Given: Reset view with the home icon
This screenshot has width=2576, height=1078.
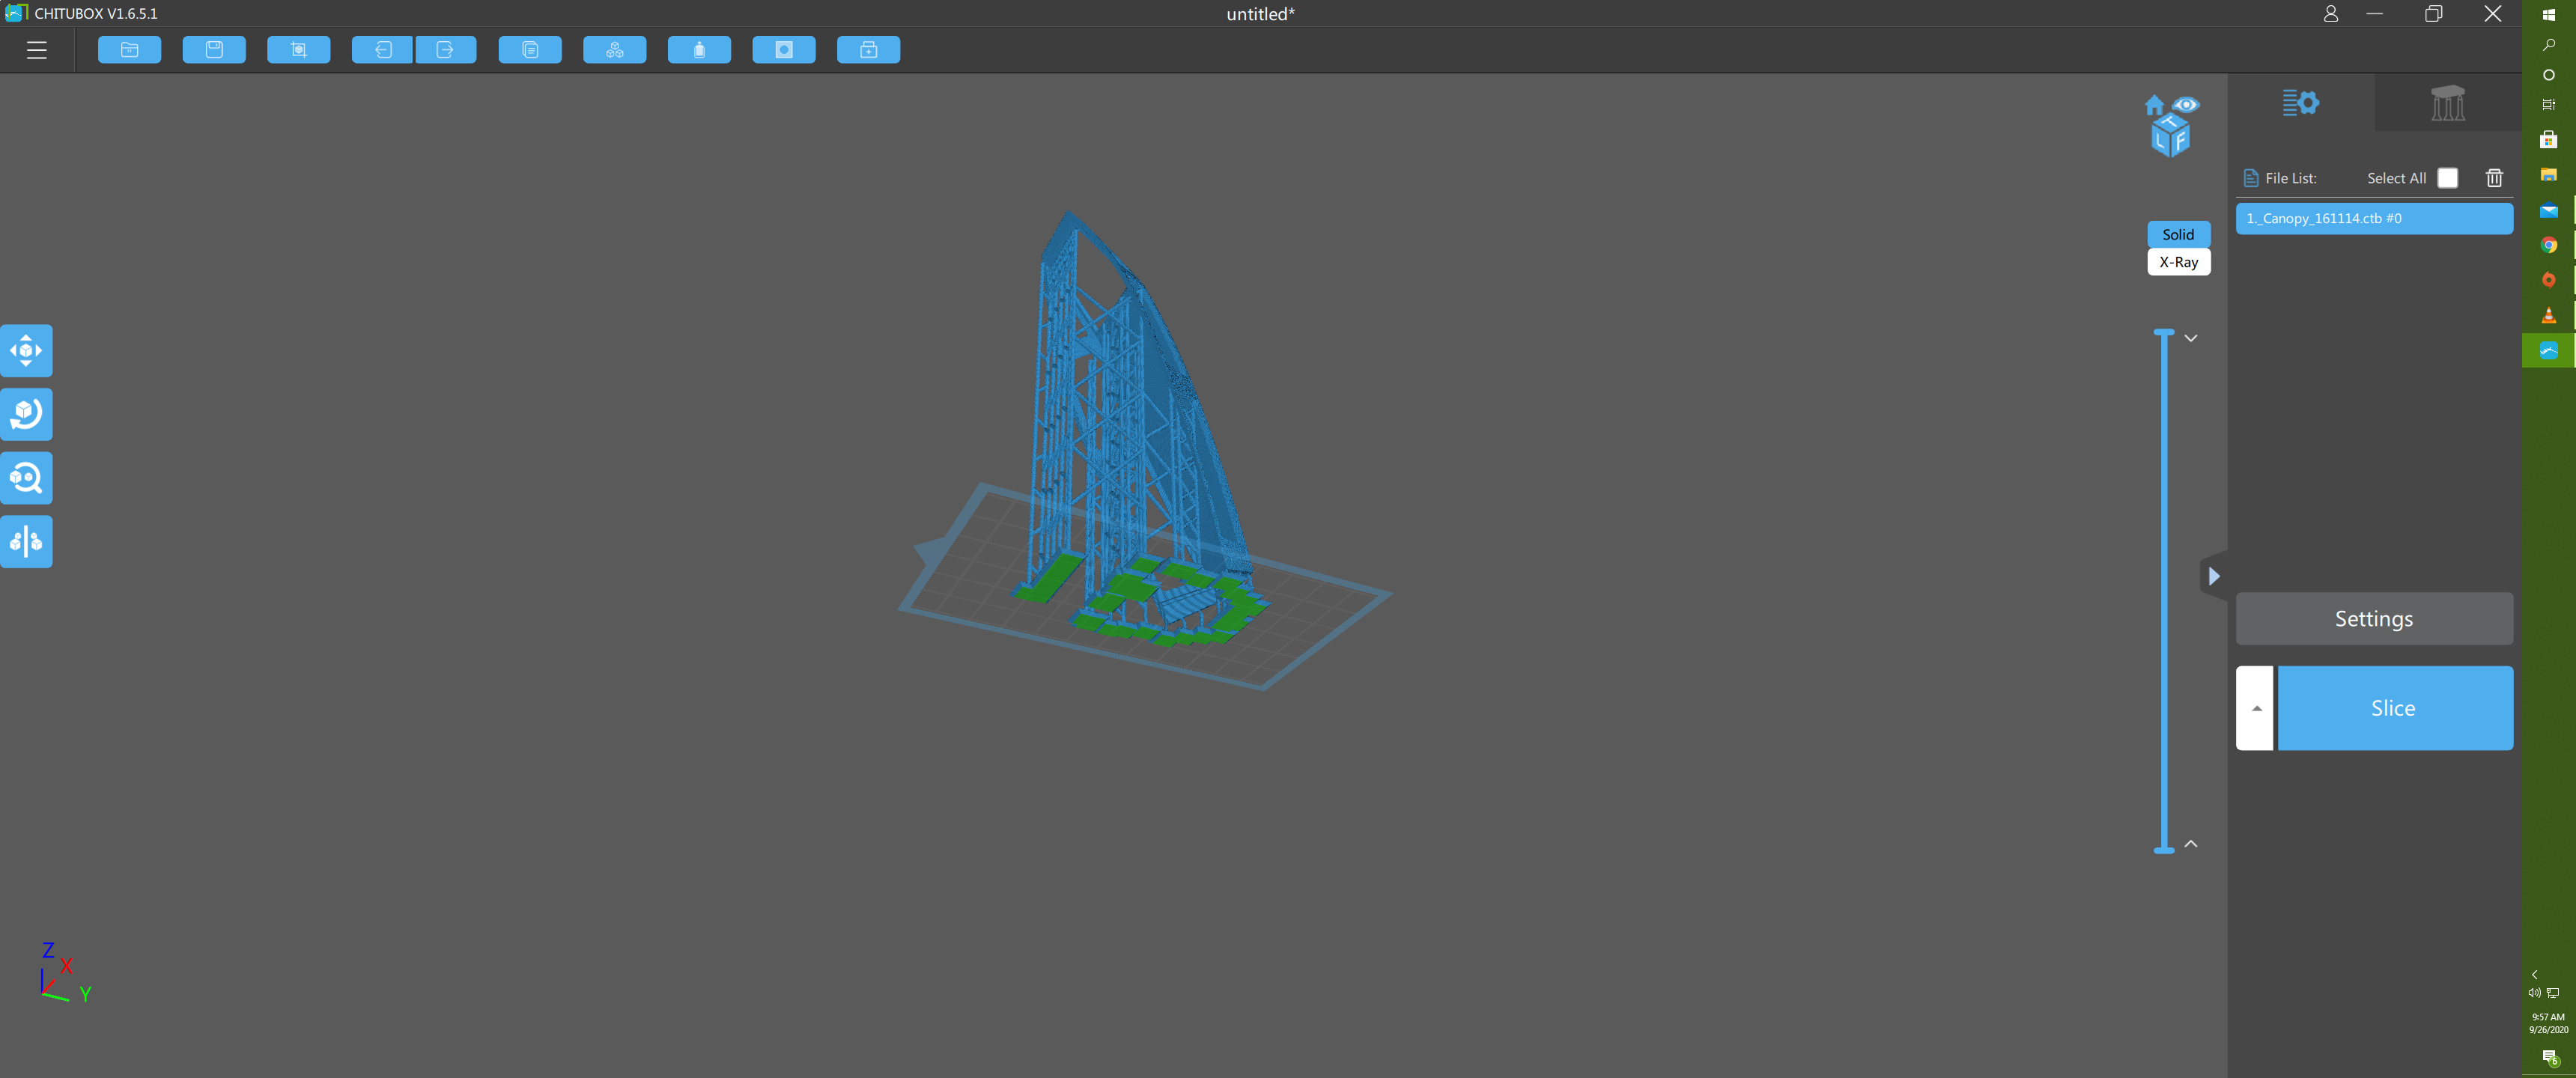Looking at the screenshot, I should pos(2154,105).
